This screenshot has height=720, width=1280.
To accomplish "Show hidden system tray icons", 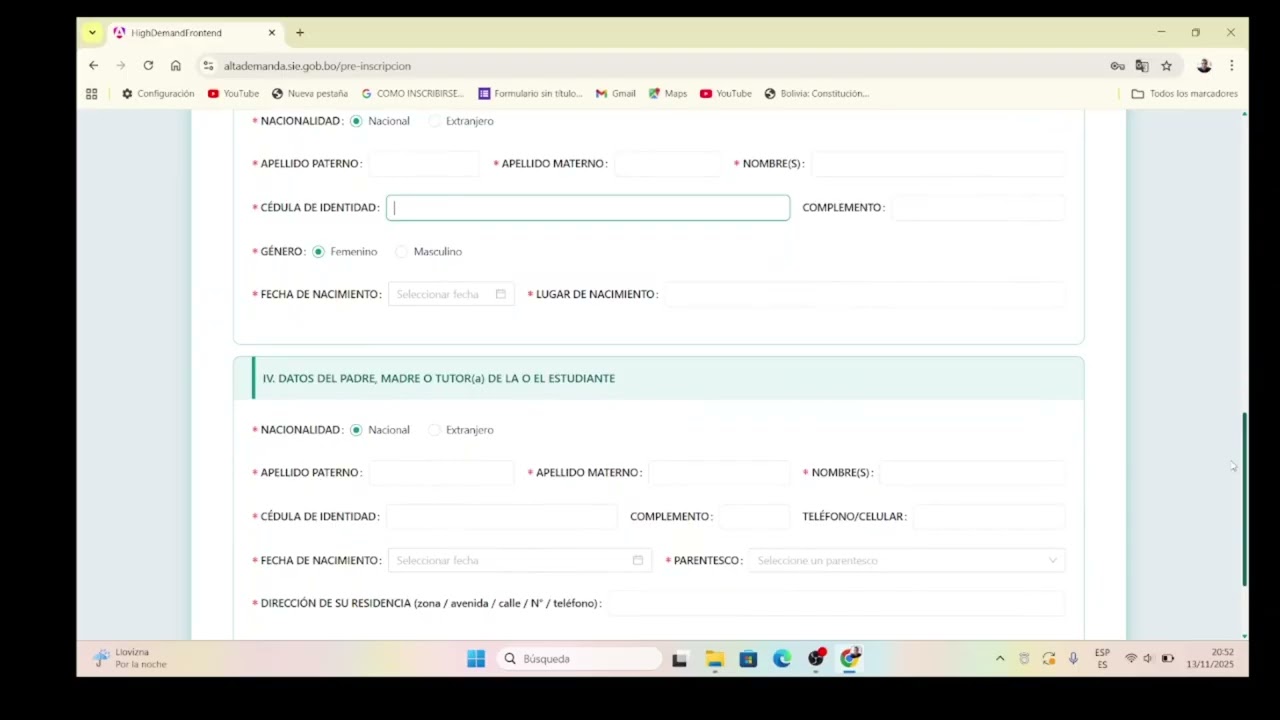I will coord(1000,659).
